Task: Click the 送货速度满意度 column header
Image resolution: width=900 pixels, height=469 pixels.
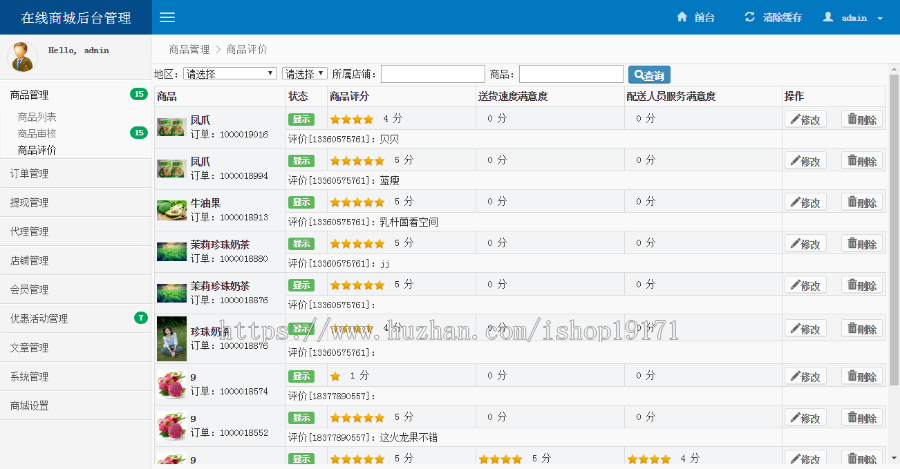Action: pos(513,96)
